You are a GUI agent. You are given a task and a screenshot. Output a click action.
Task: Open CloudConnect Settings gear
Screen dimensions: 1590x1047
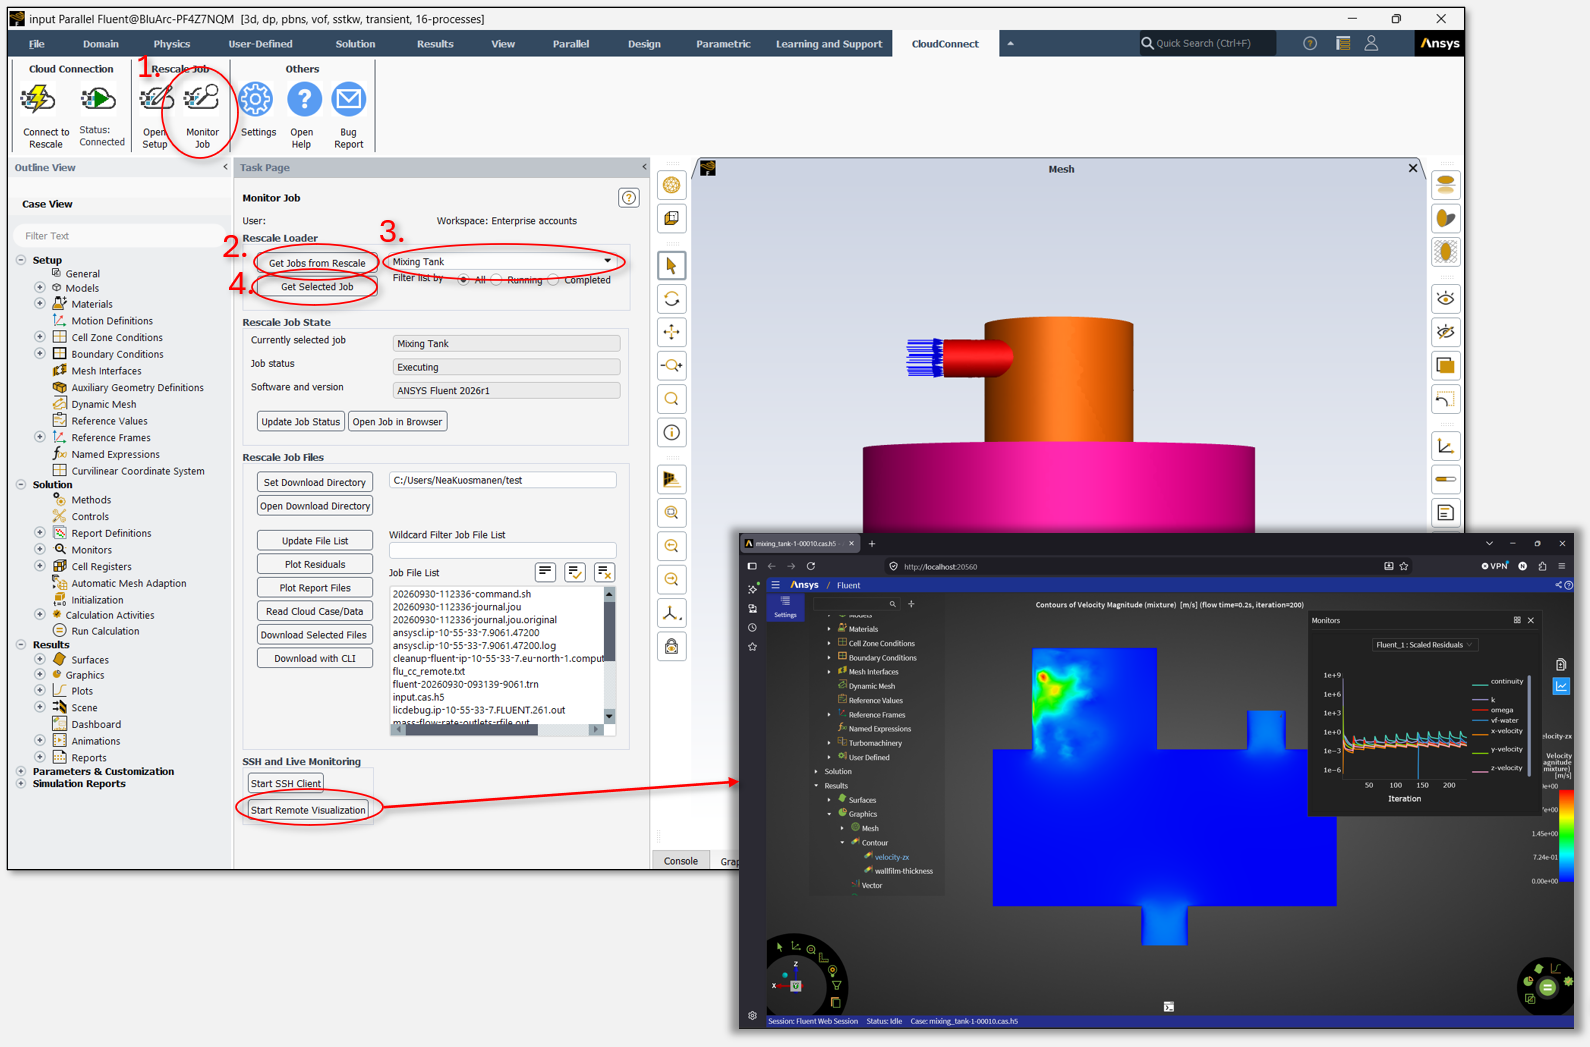[x=256, y=99]
